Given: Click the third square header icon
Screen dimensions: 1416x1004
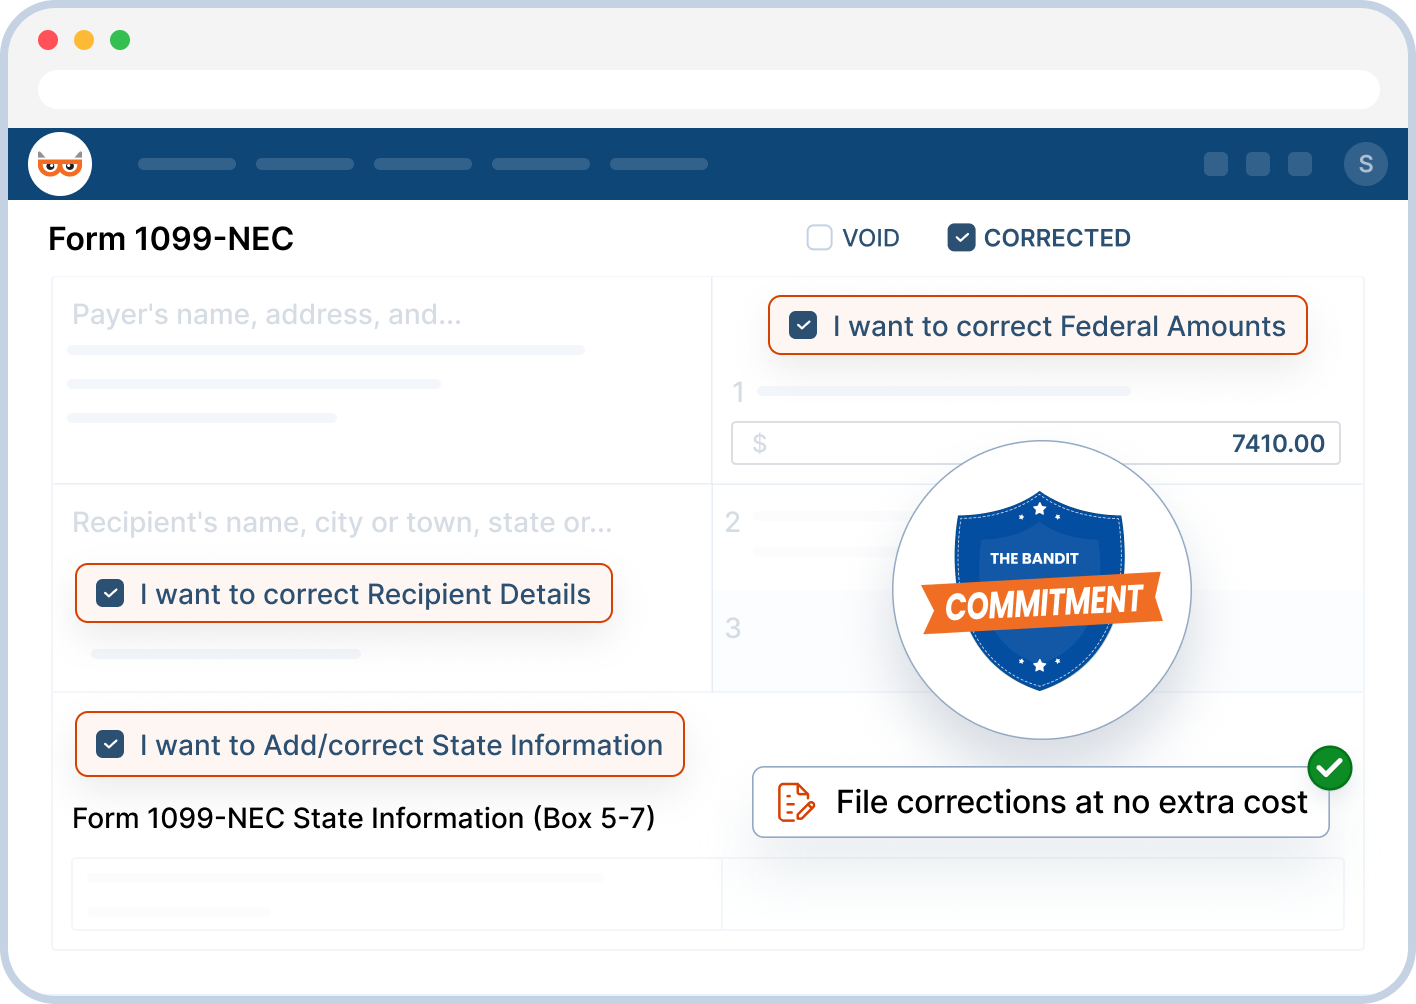Looking at the screenshot, I should point(1300,164).
